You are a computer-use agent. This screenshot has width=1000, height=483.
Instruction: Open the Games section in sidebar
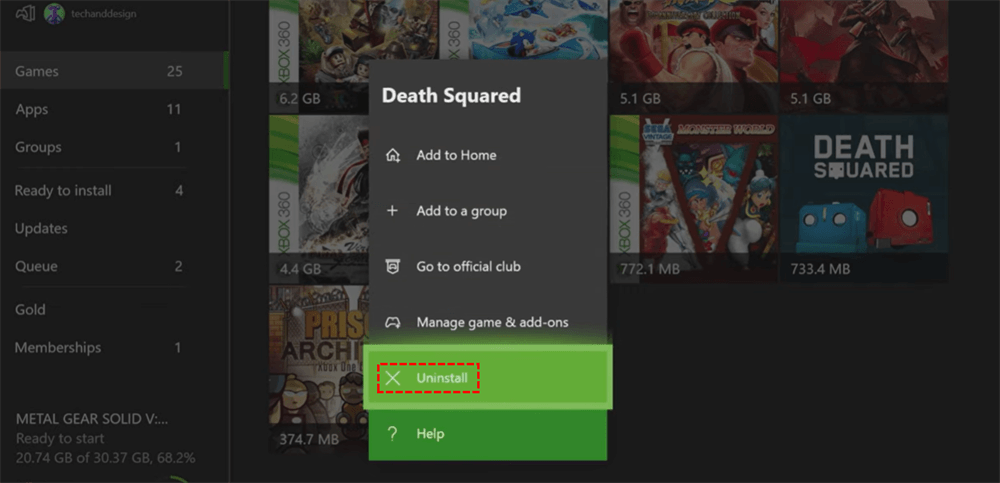pyautogui.click(x=37, y=72)
